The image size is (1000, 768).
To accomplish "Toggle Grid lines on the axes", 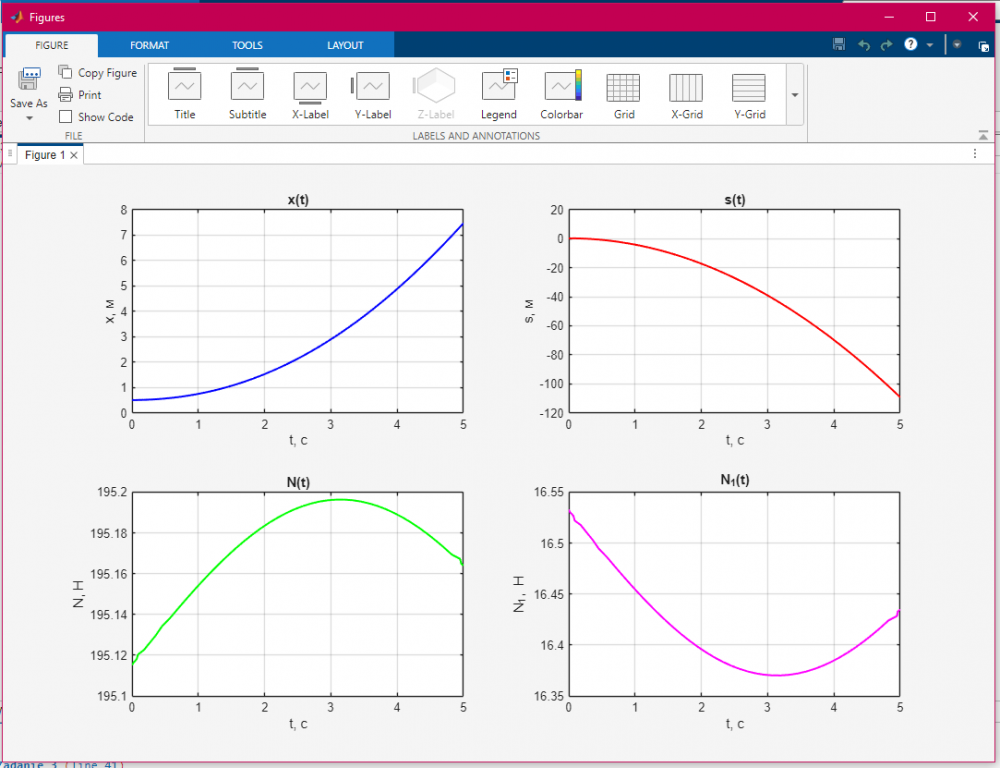I will click(x=624, y=94).
